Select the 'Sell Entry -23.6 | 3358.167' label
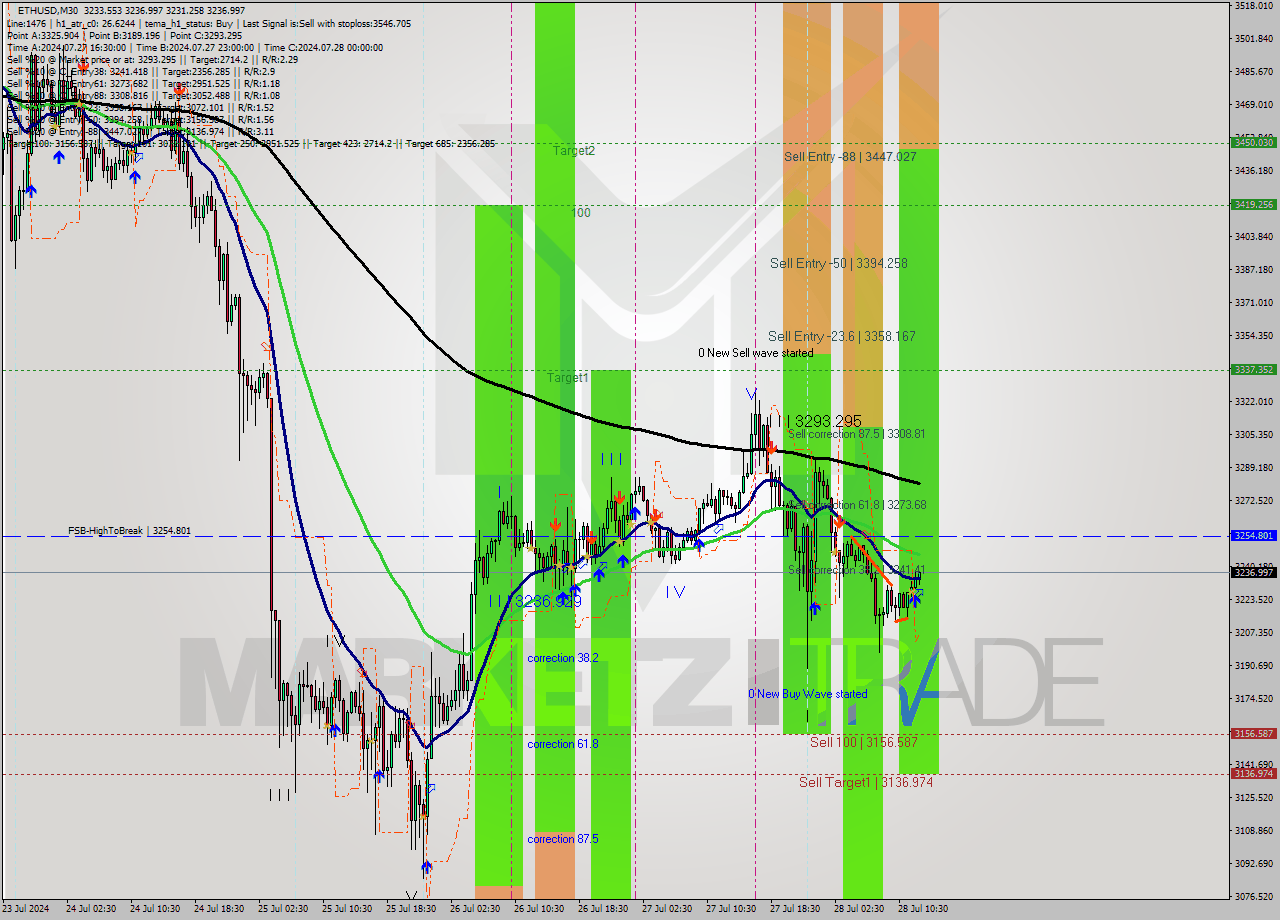The image size is (1280, 920). pos(841,336)
